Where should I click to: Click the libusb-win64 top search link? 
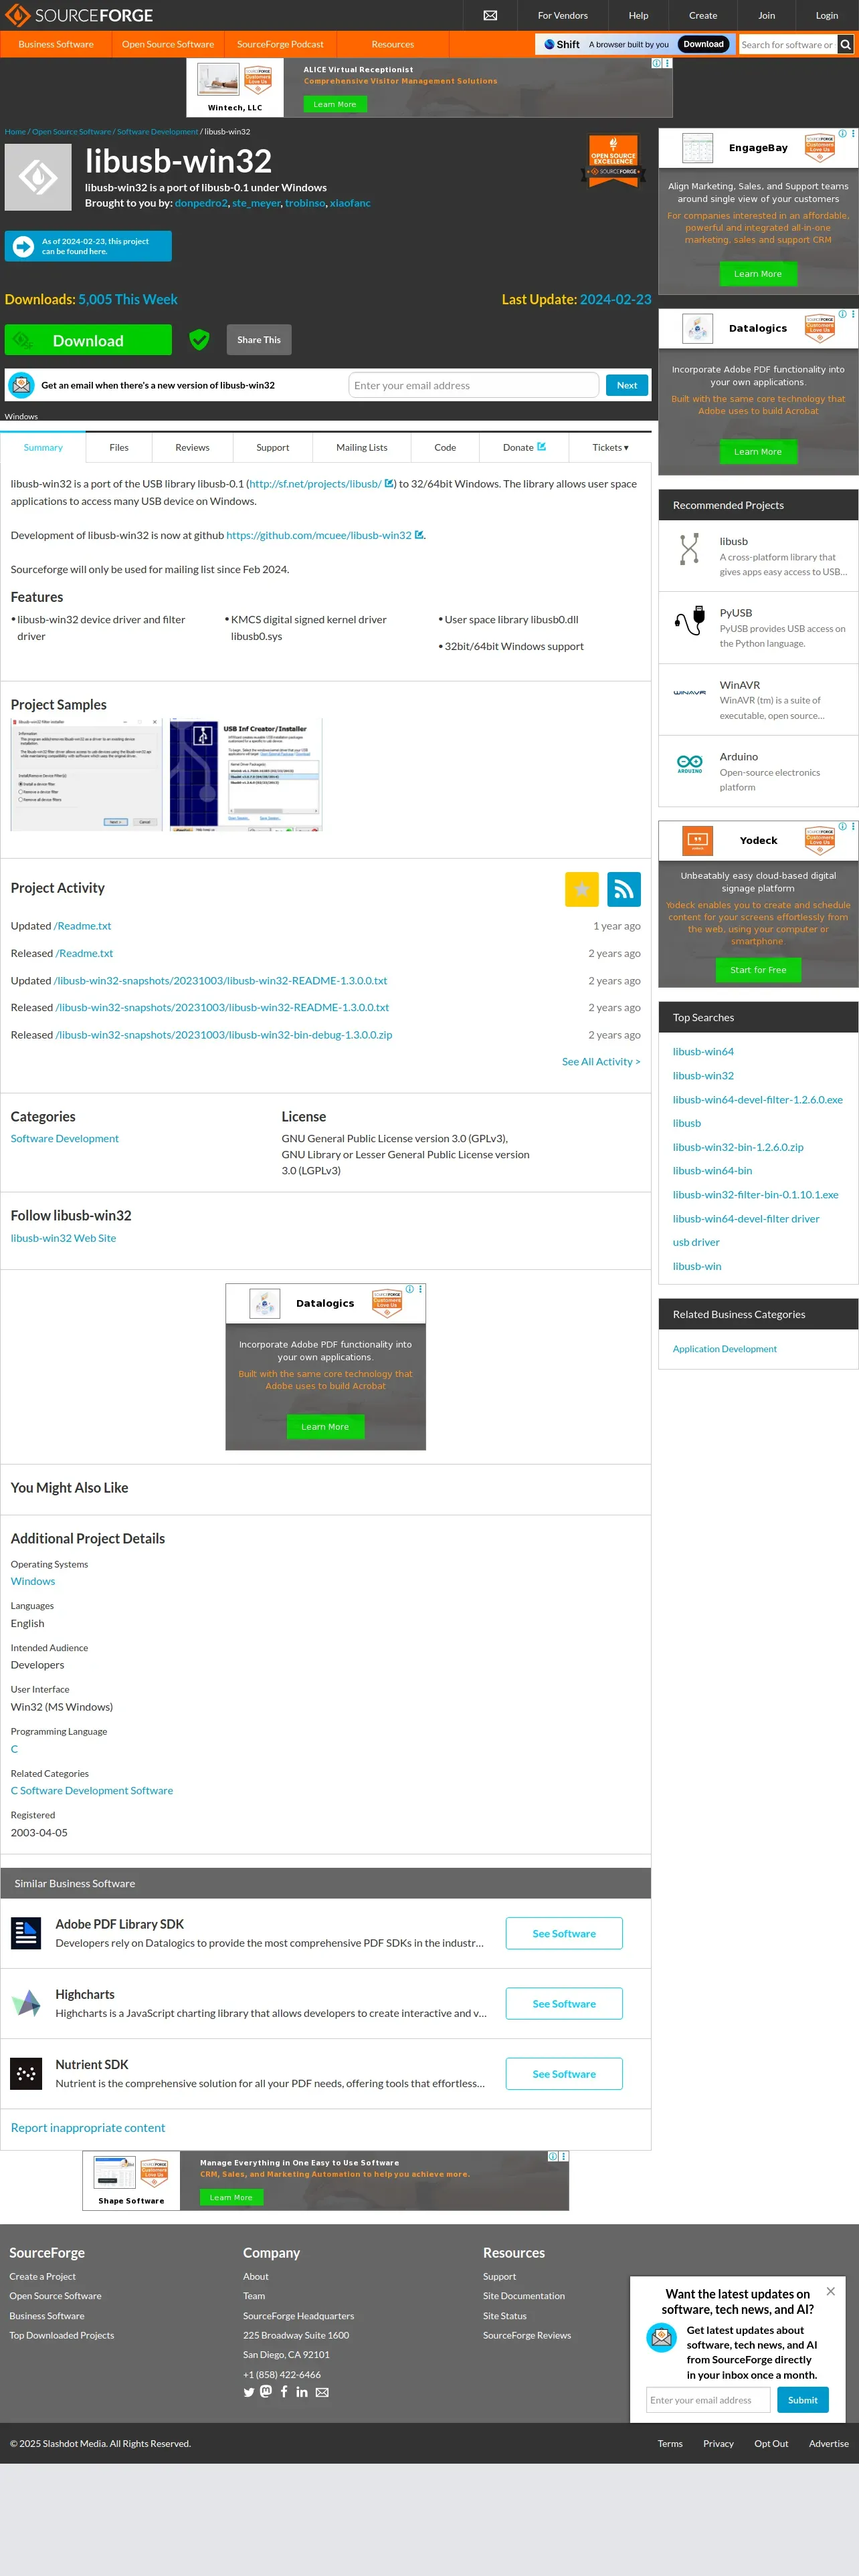click(x=703, y=1052)
